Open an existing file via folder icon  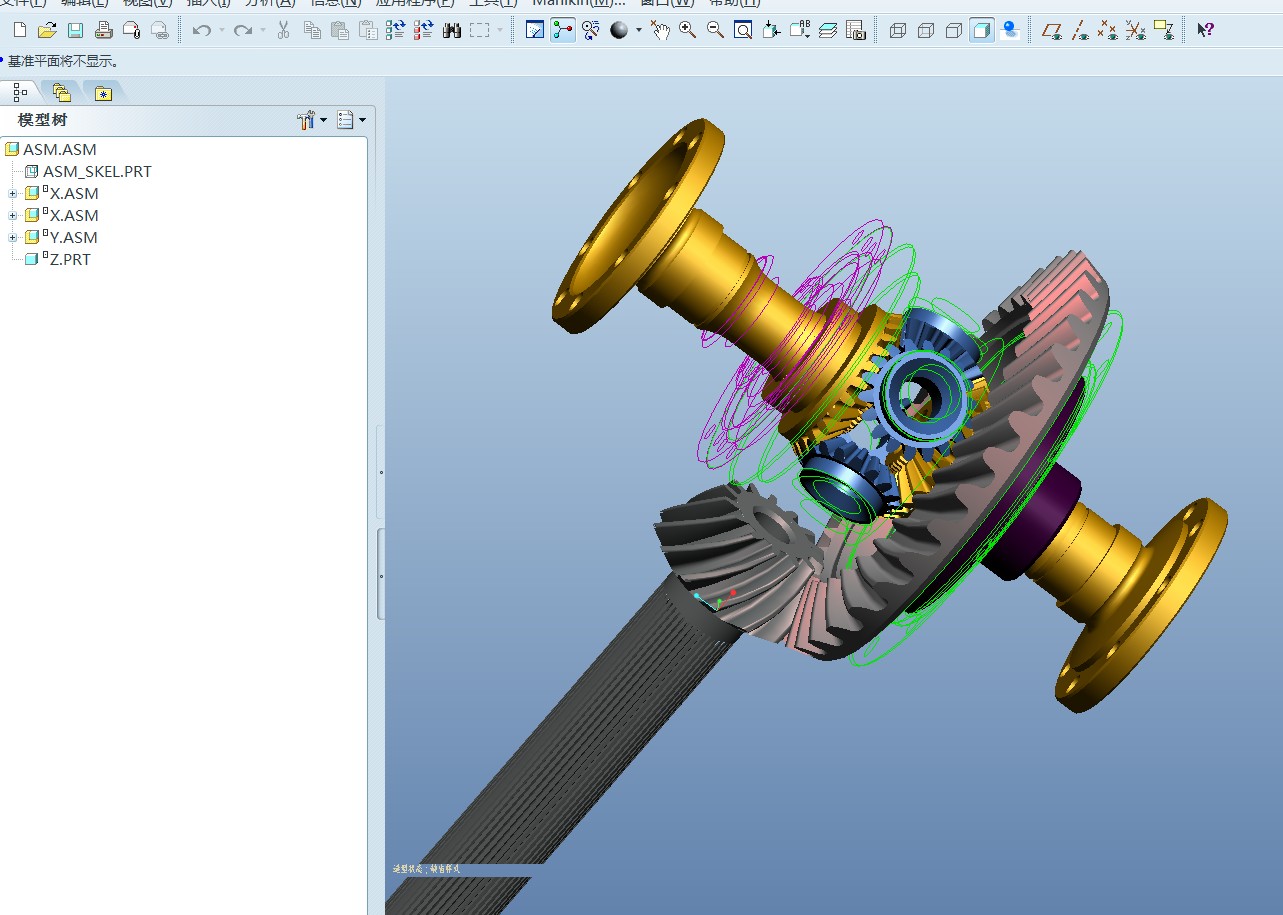(47, 30)
